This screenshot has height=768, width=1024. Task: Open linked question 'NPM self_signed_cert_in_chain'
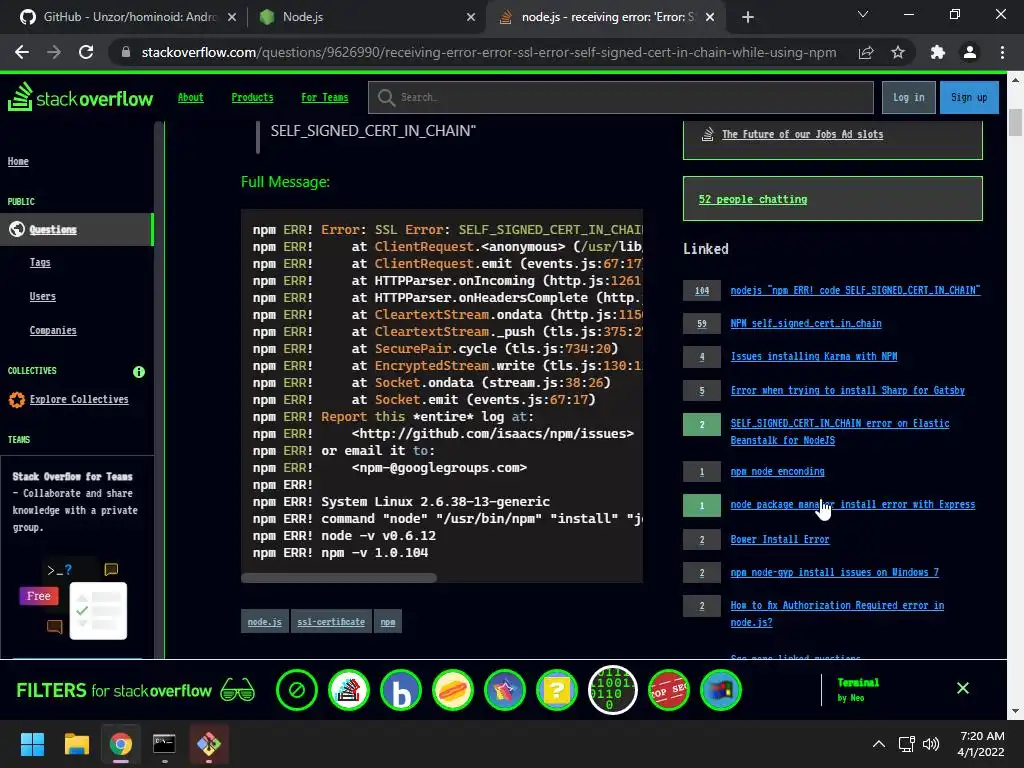click(x=806, y=323)
